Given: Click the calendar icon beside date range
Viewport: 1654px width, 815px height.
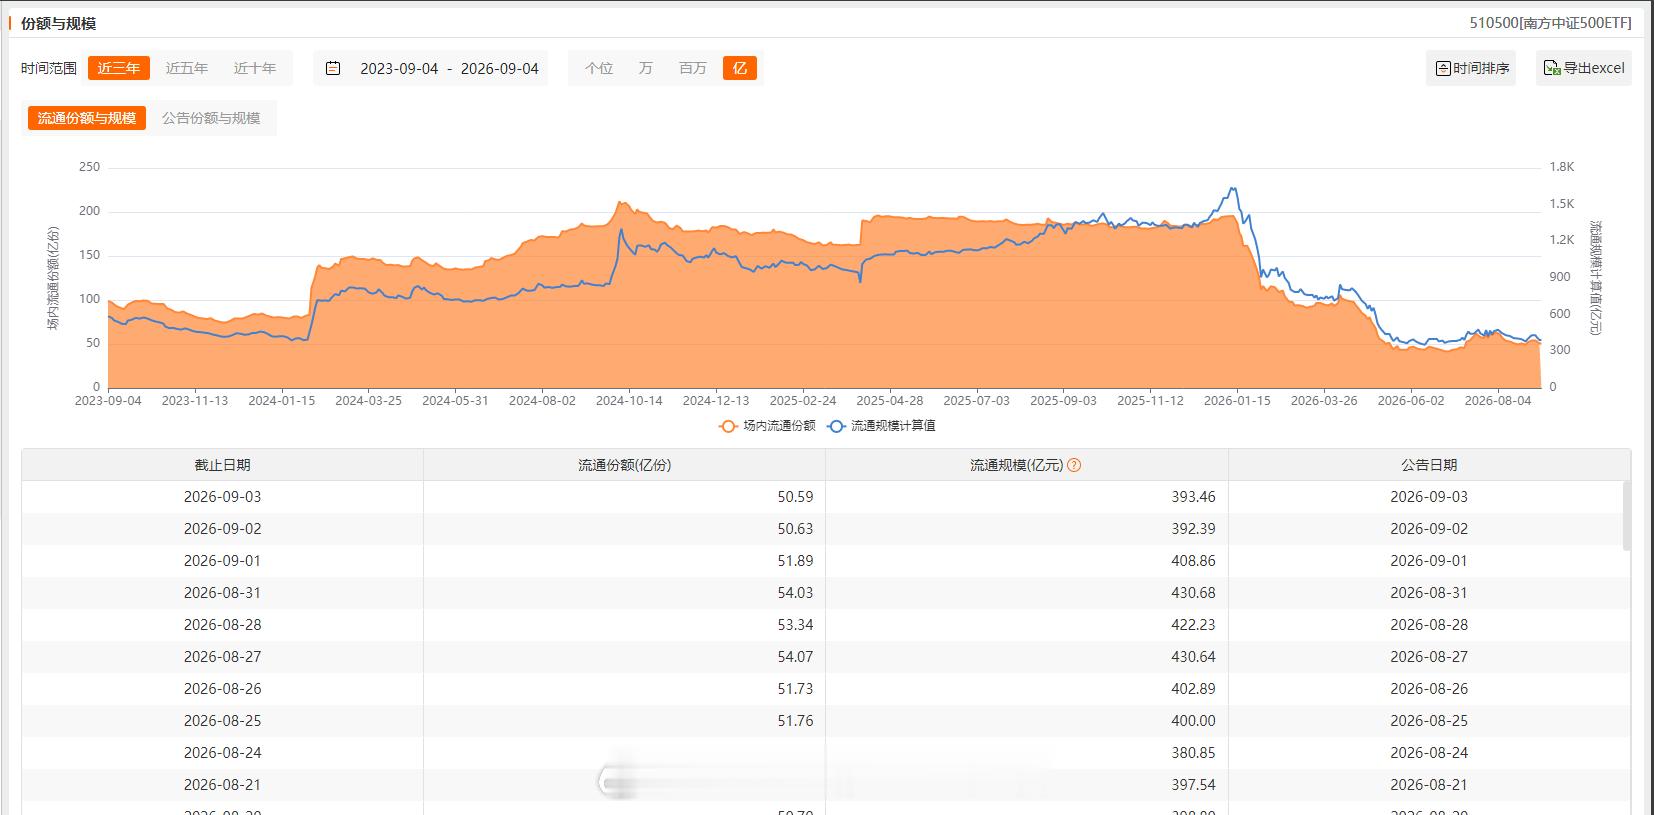Looking at the screenshot, I should click(333, 68).
